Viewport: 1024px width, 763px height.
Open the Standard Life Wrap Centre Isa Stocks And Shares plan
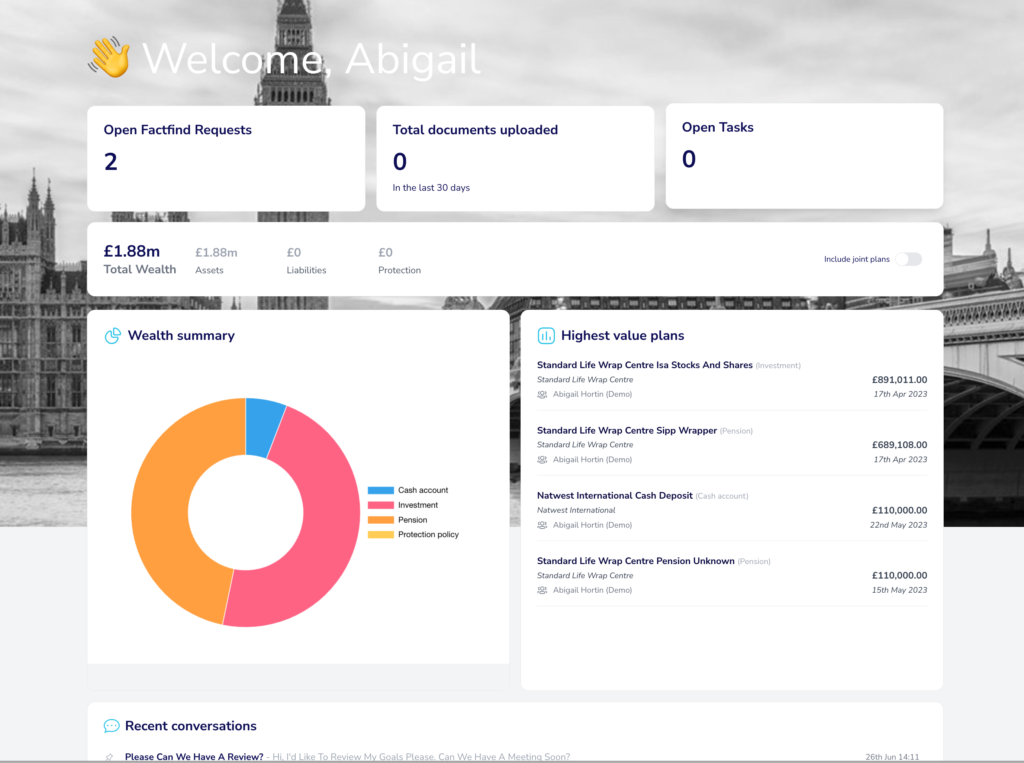pyautogui.click(x=644, y=365)
